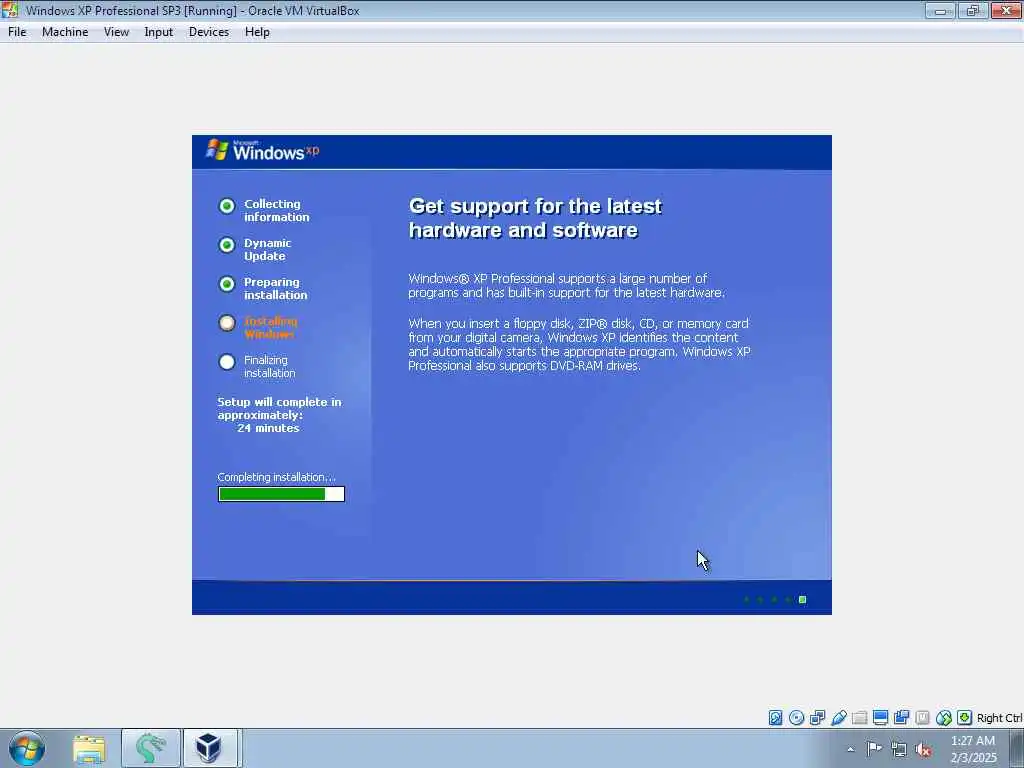Open the Windows 7 Start orb
The image size is (1024, 768).
point(27,748)
